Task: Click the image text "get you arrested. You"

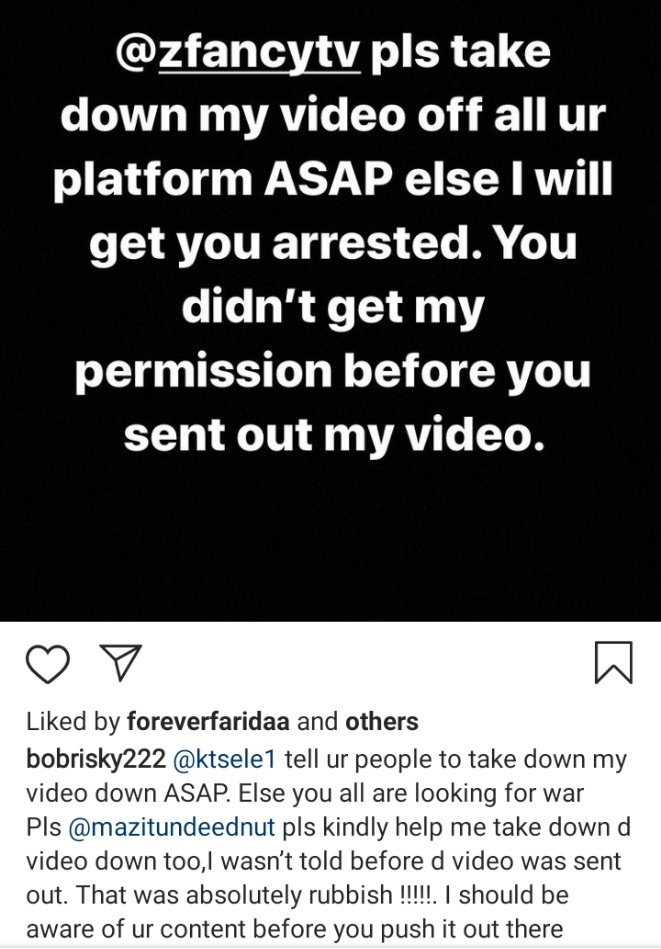Action: point(332,243)
